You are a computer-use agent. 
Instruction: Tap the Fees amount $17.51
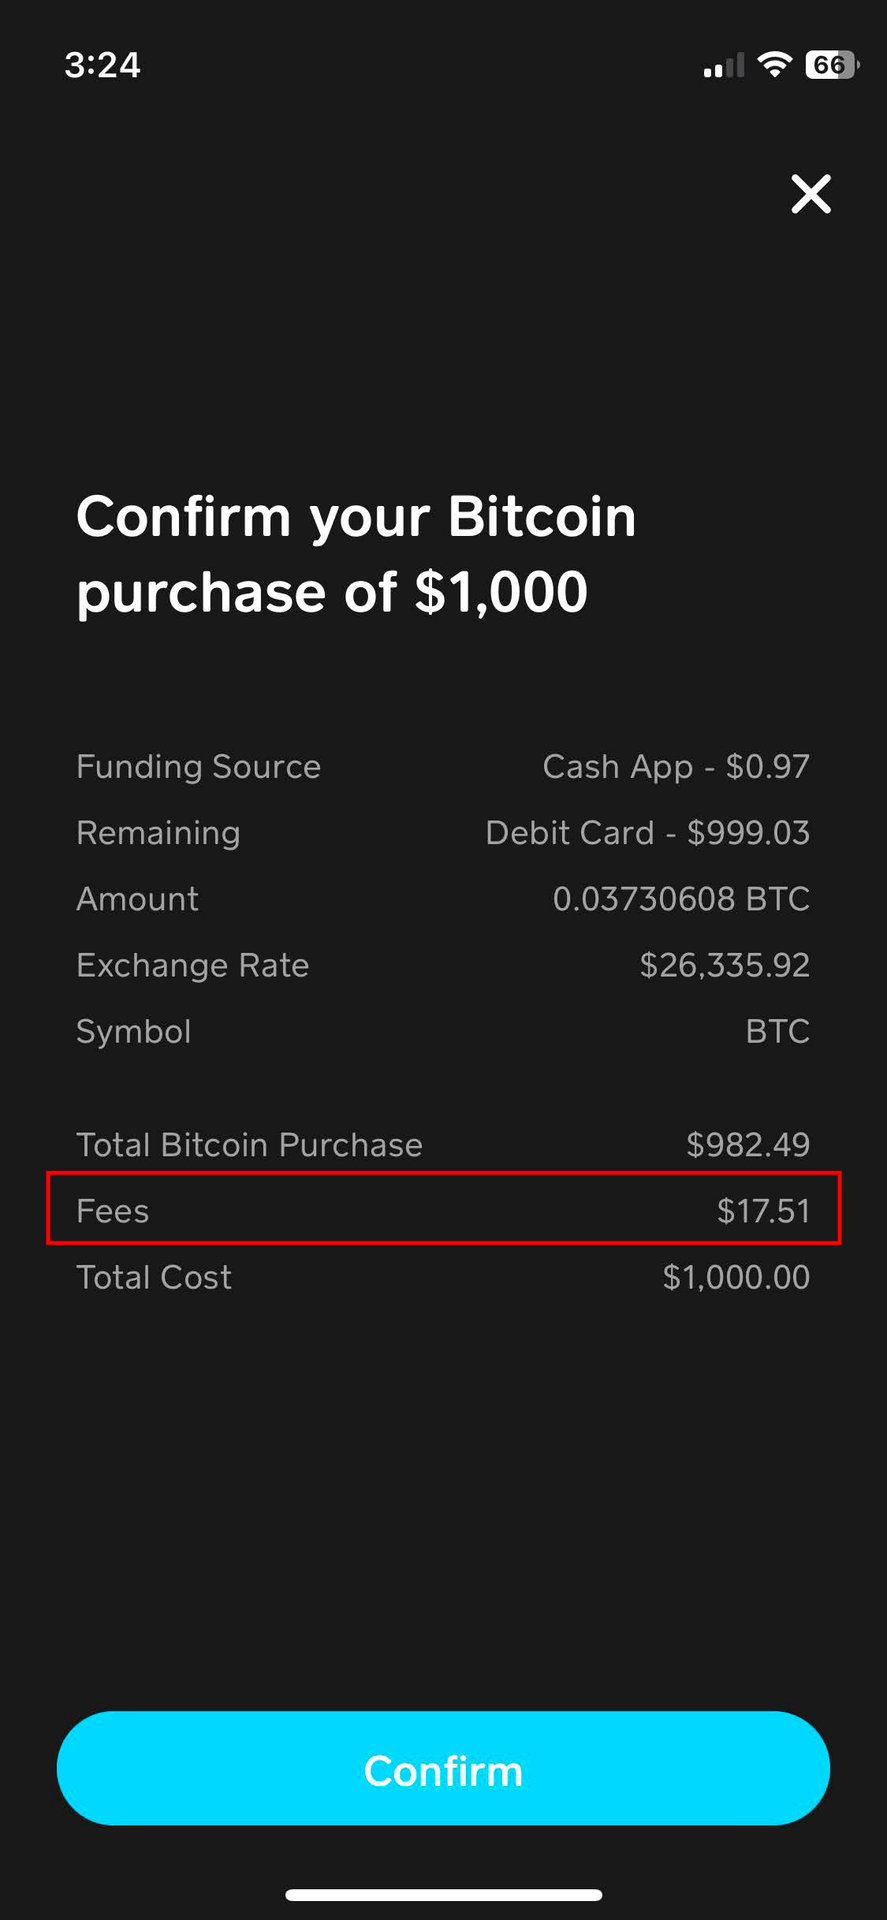[x=763, y=1211]
